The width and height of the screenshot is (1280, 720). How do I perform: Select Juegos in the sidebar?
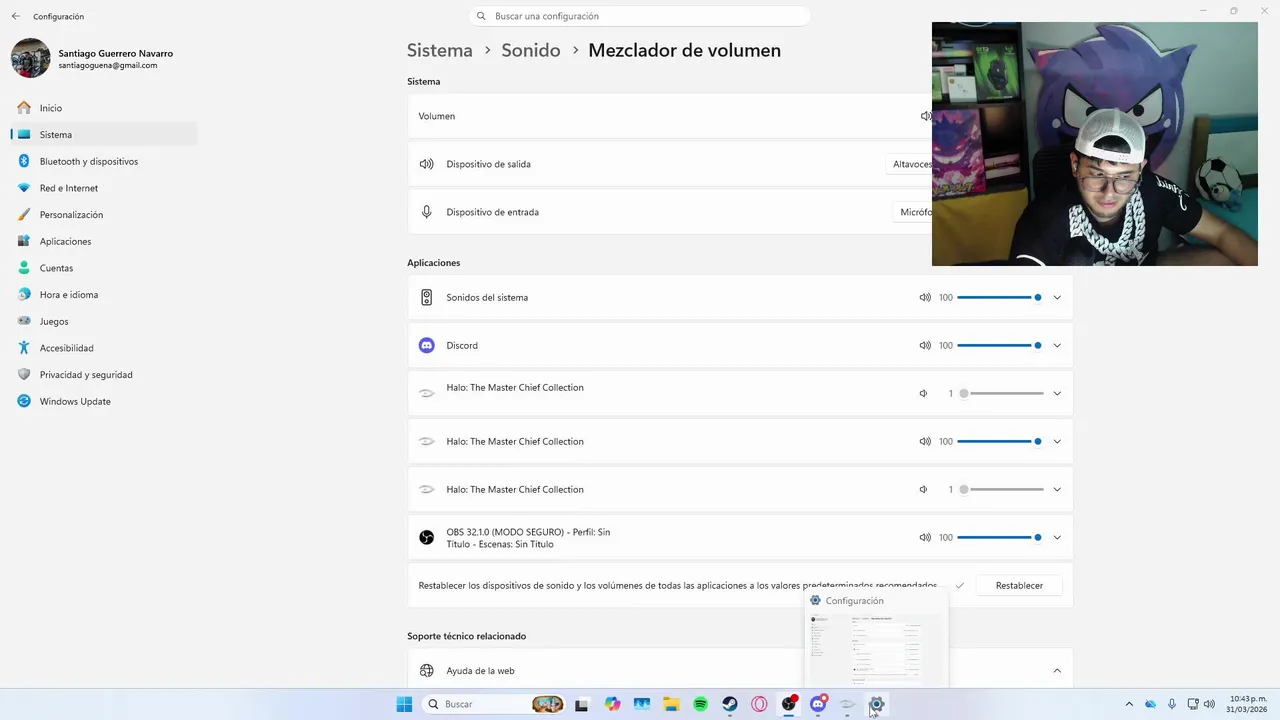click(104, 322)
